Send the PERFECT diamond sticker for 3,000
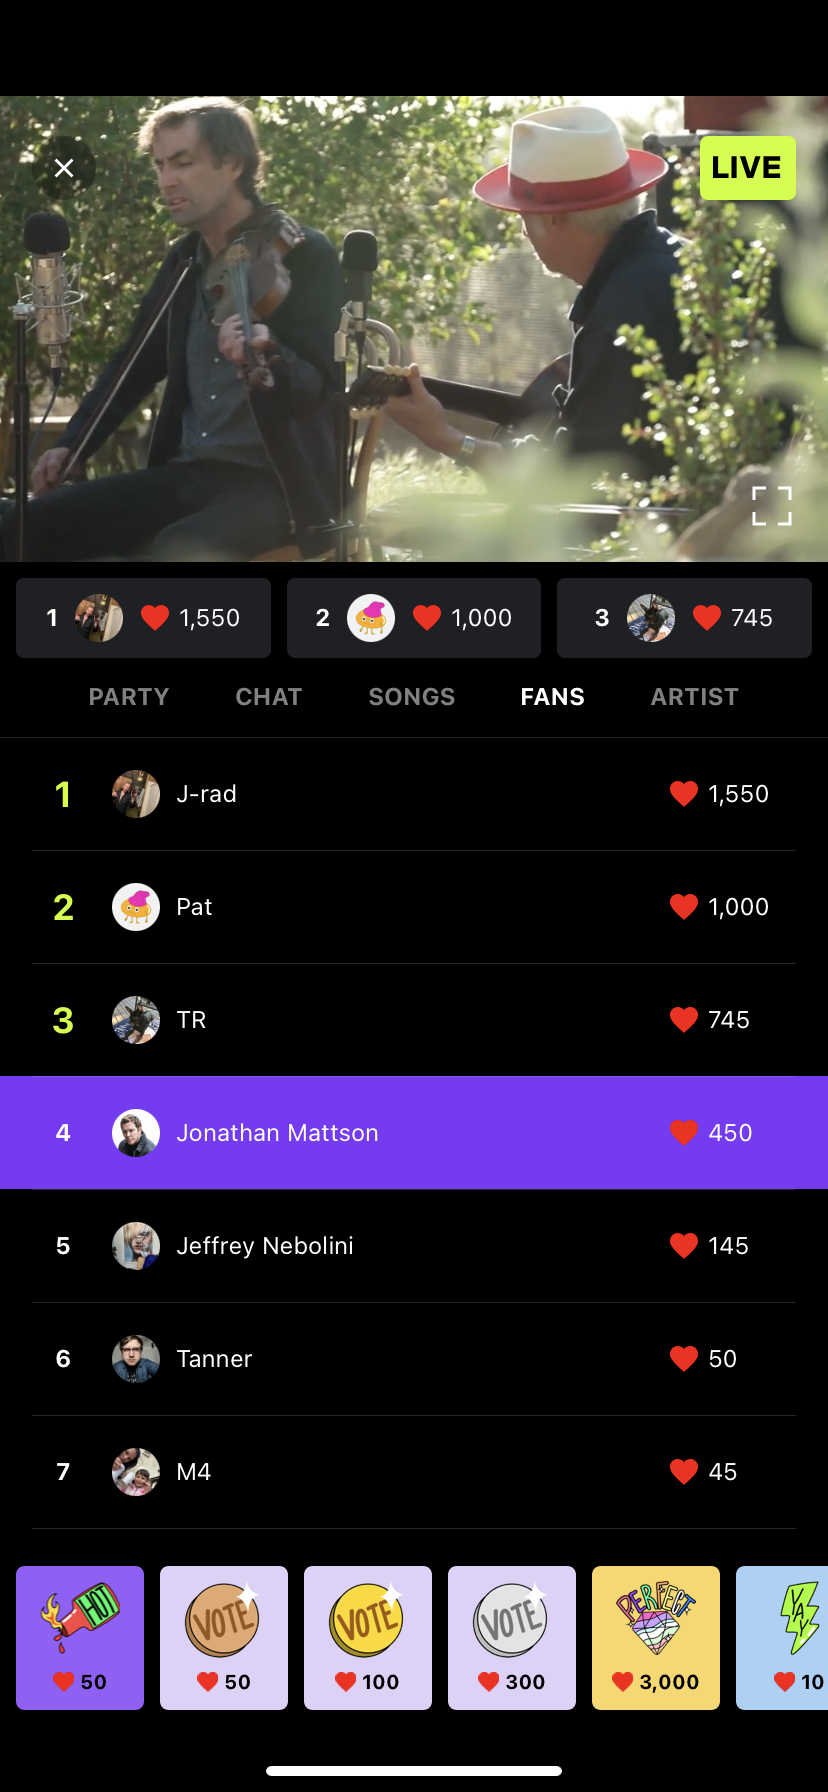The image size is (828, 1792). 656,1638
